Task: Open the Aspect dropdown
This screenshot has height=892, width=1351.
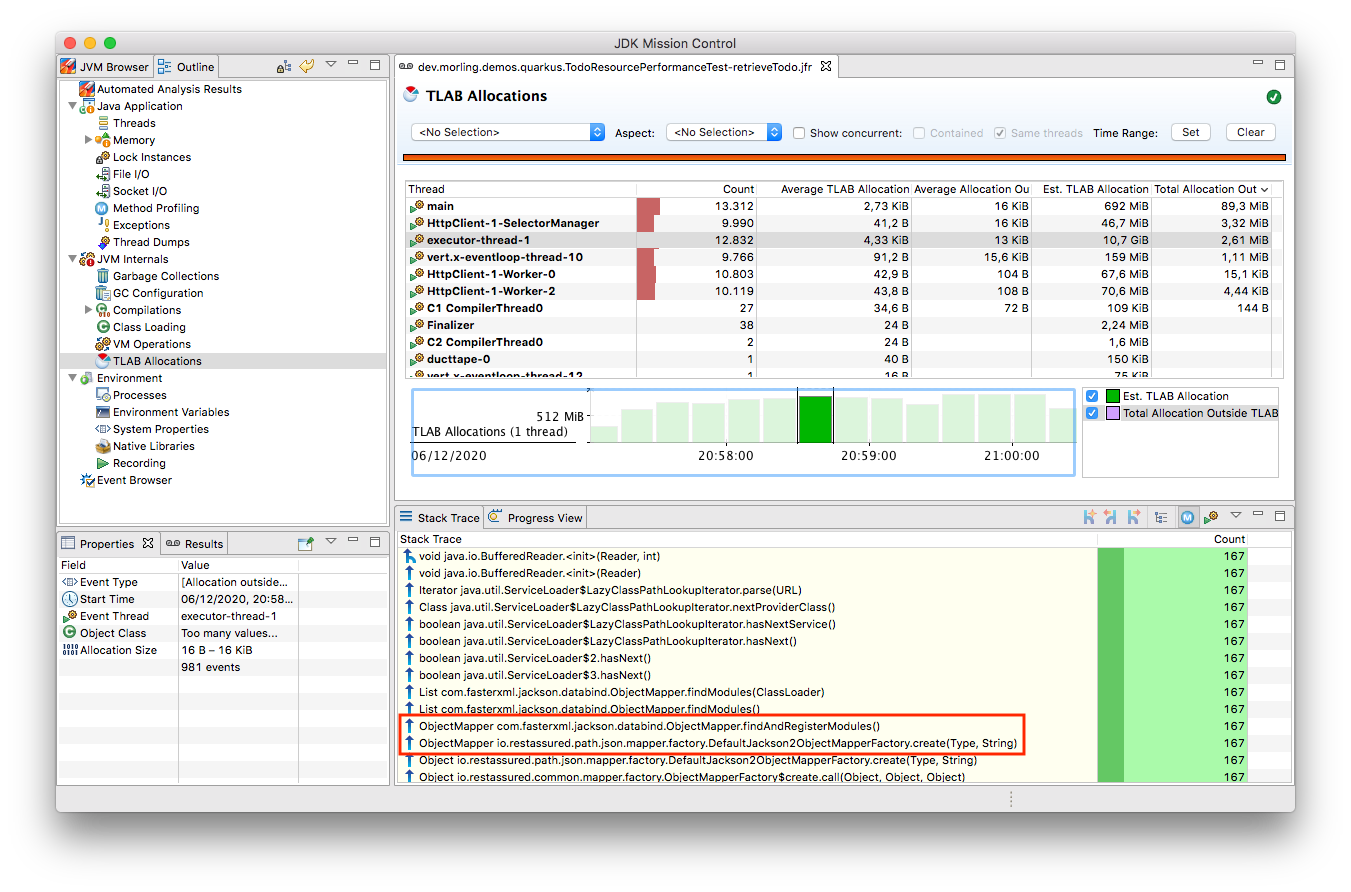Action: (x=724, y=132)
